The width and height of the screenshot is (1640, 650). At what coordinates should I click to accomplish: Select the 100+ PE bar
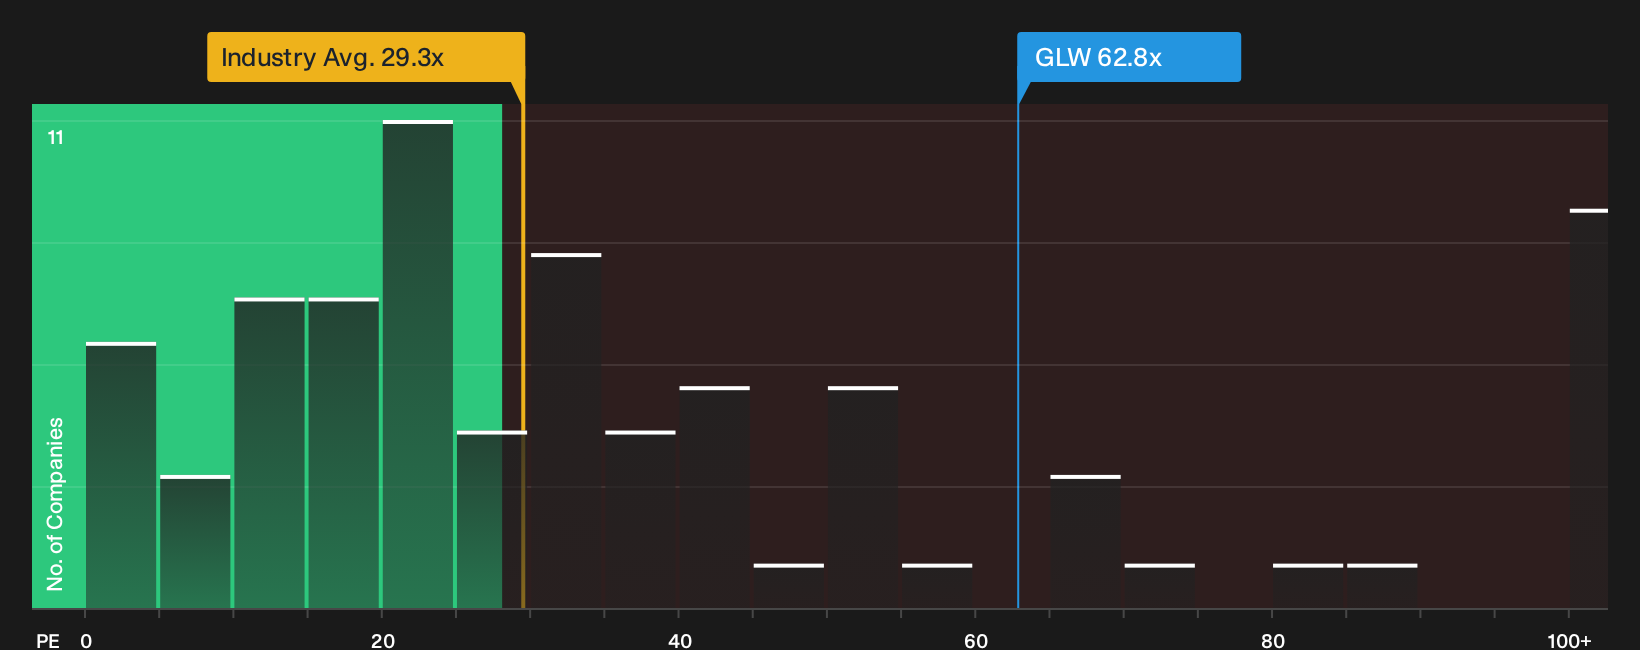pos(1589,409)
